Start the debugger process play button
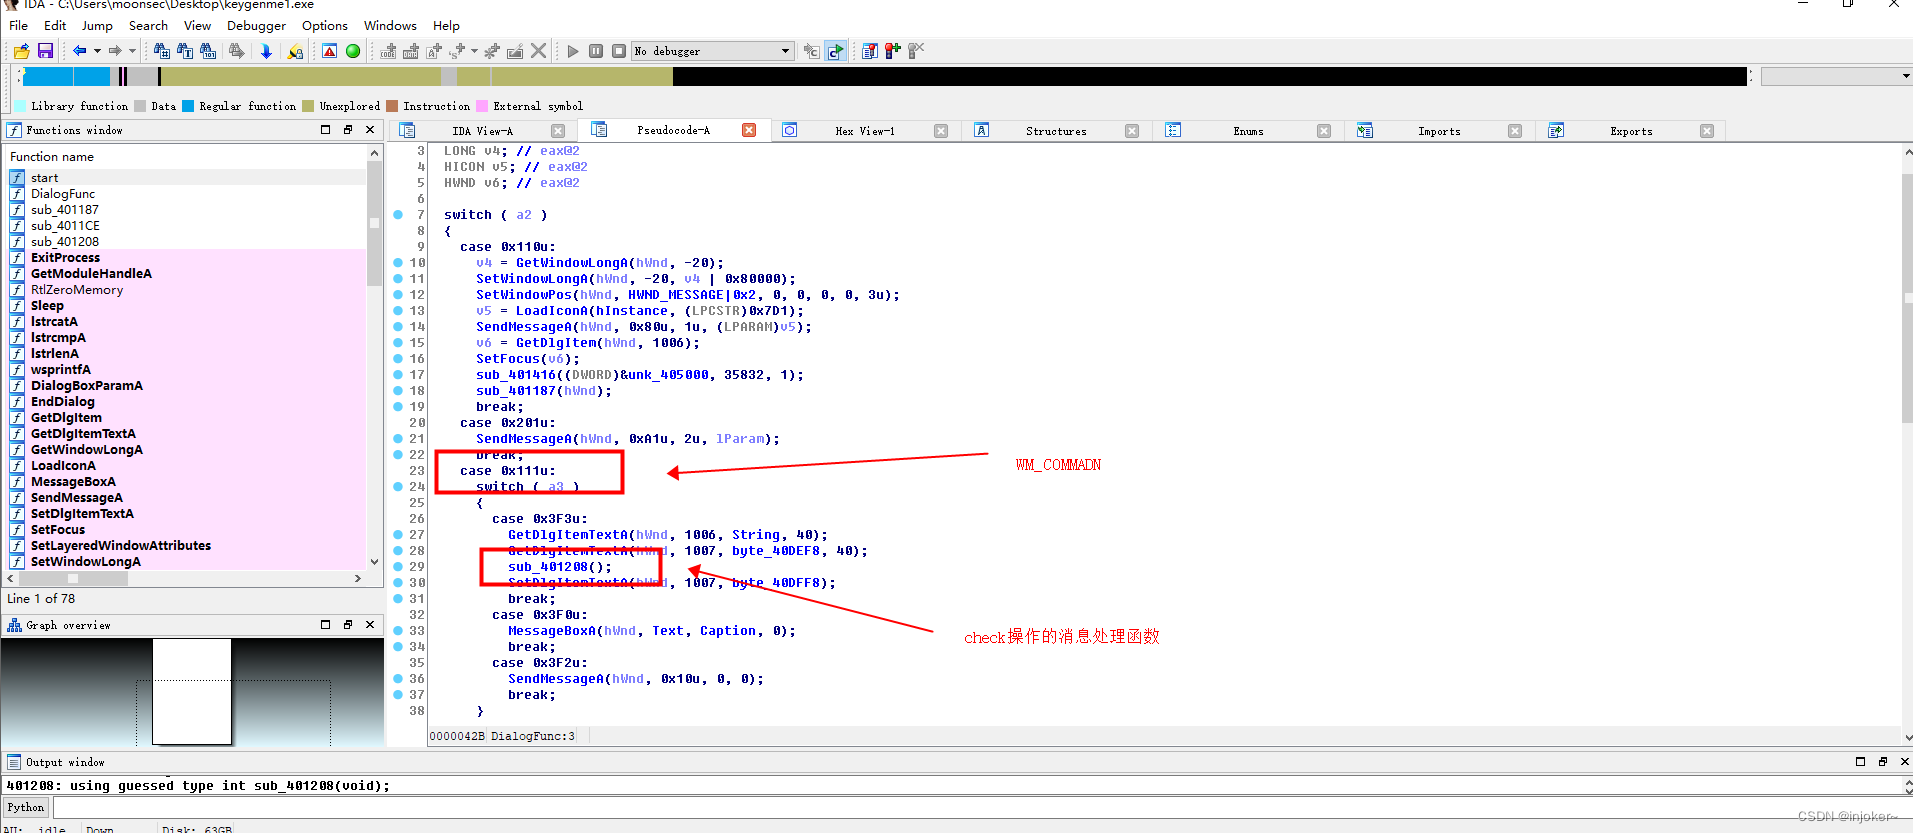The width and height of the screenshot is (1913, 833). [573, 51]
